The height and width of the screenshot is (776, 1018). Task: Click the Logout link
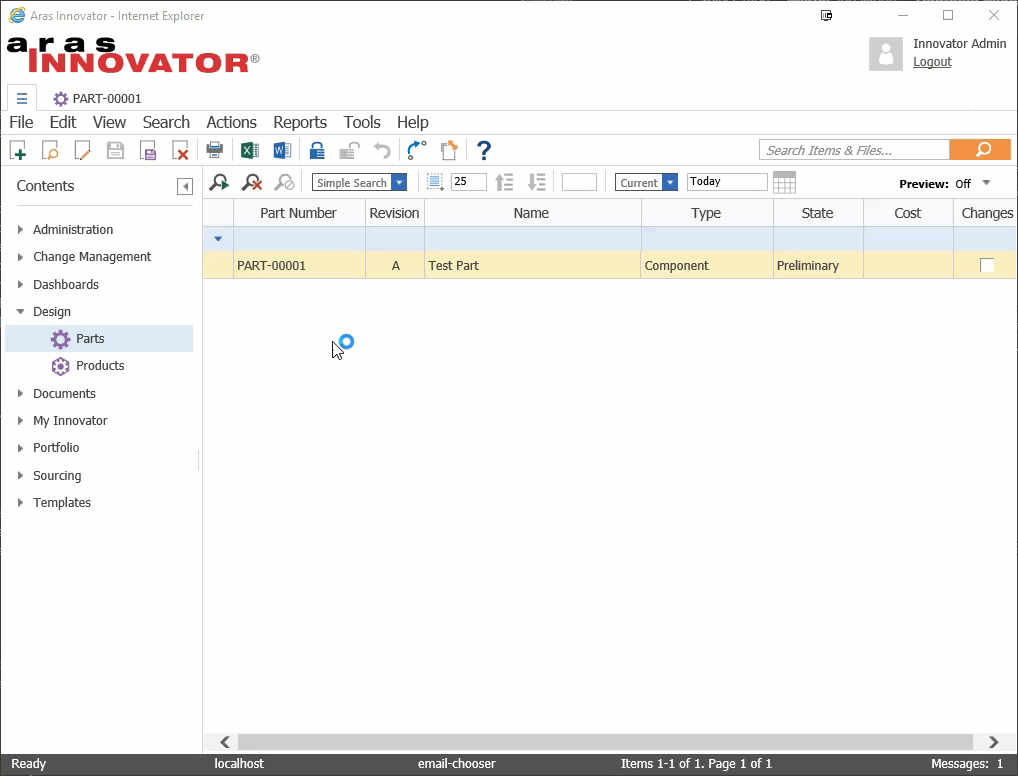pos(932,62)
